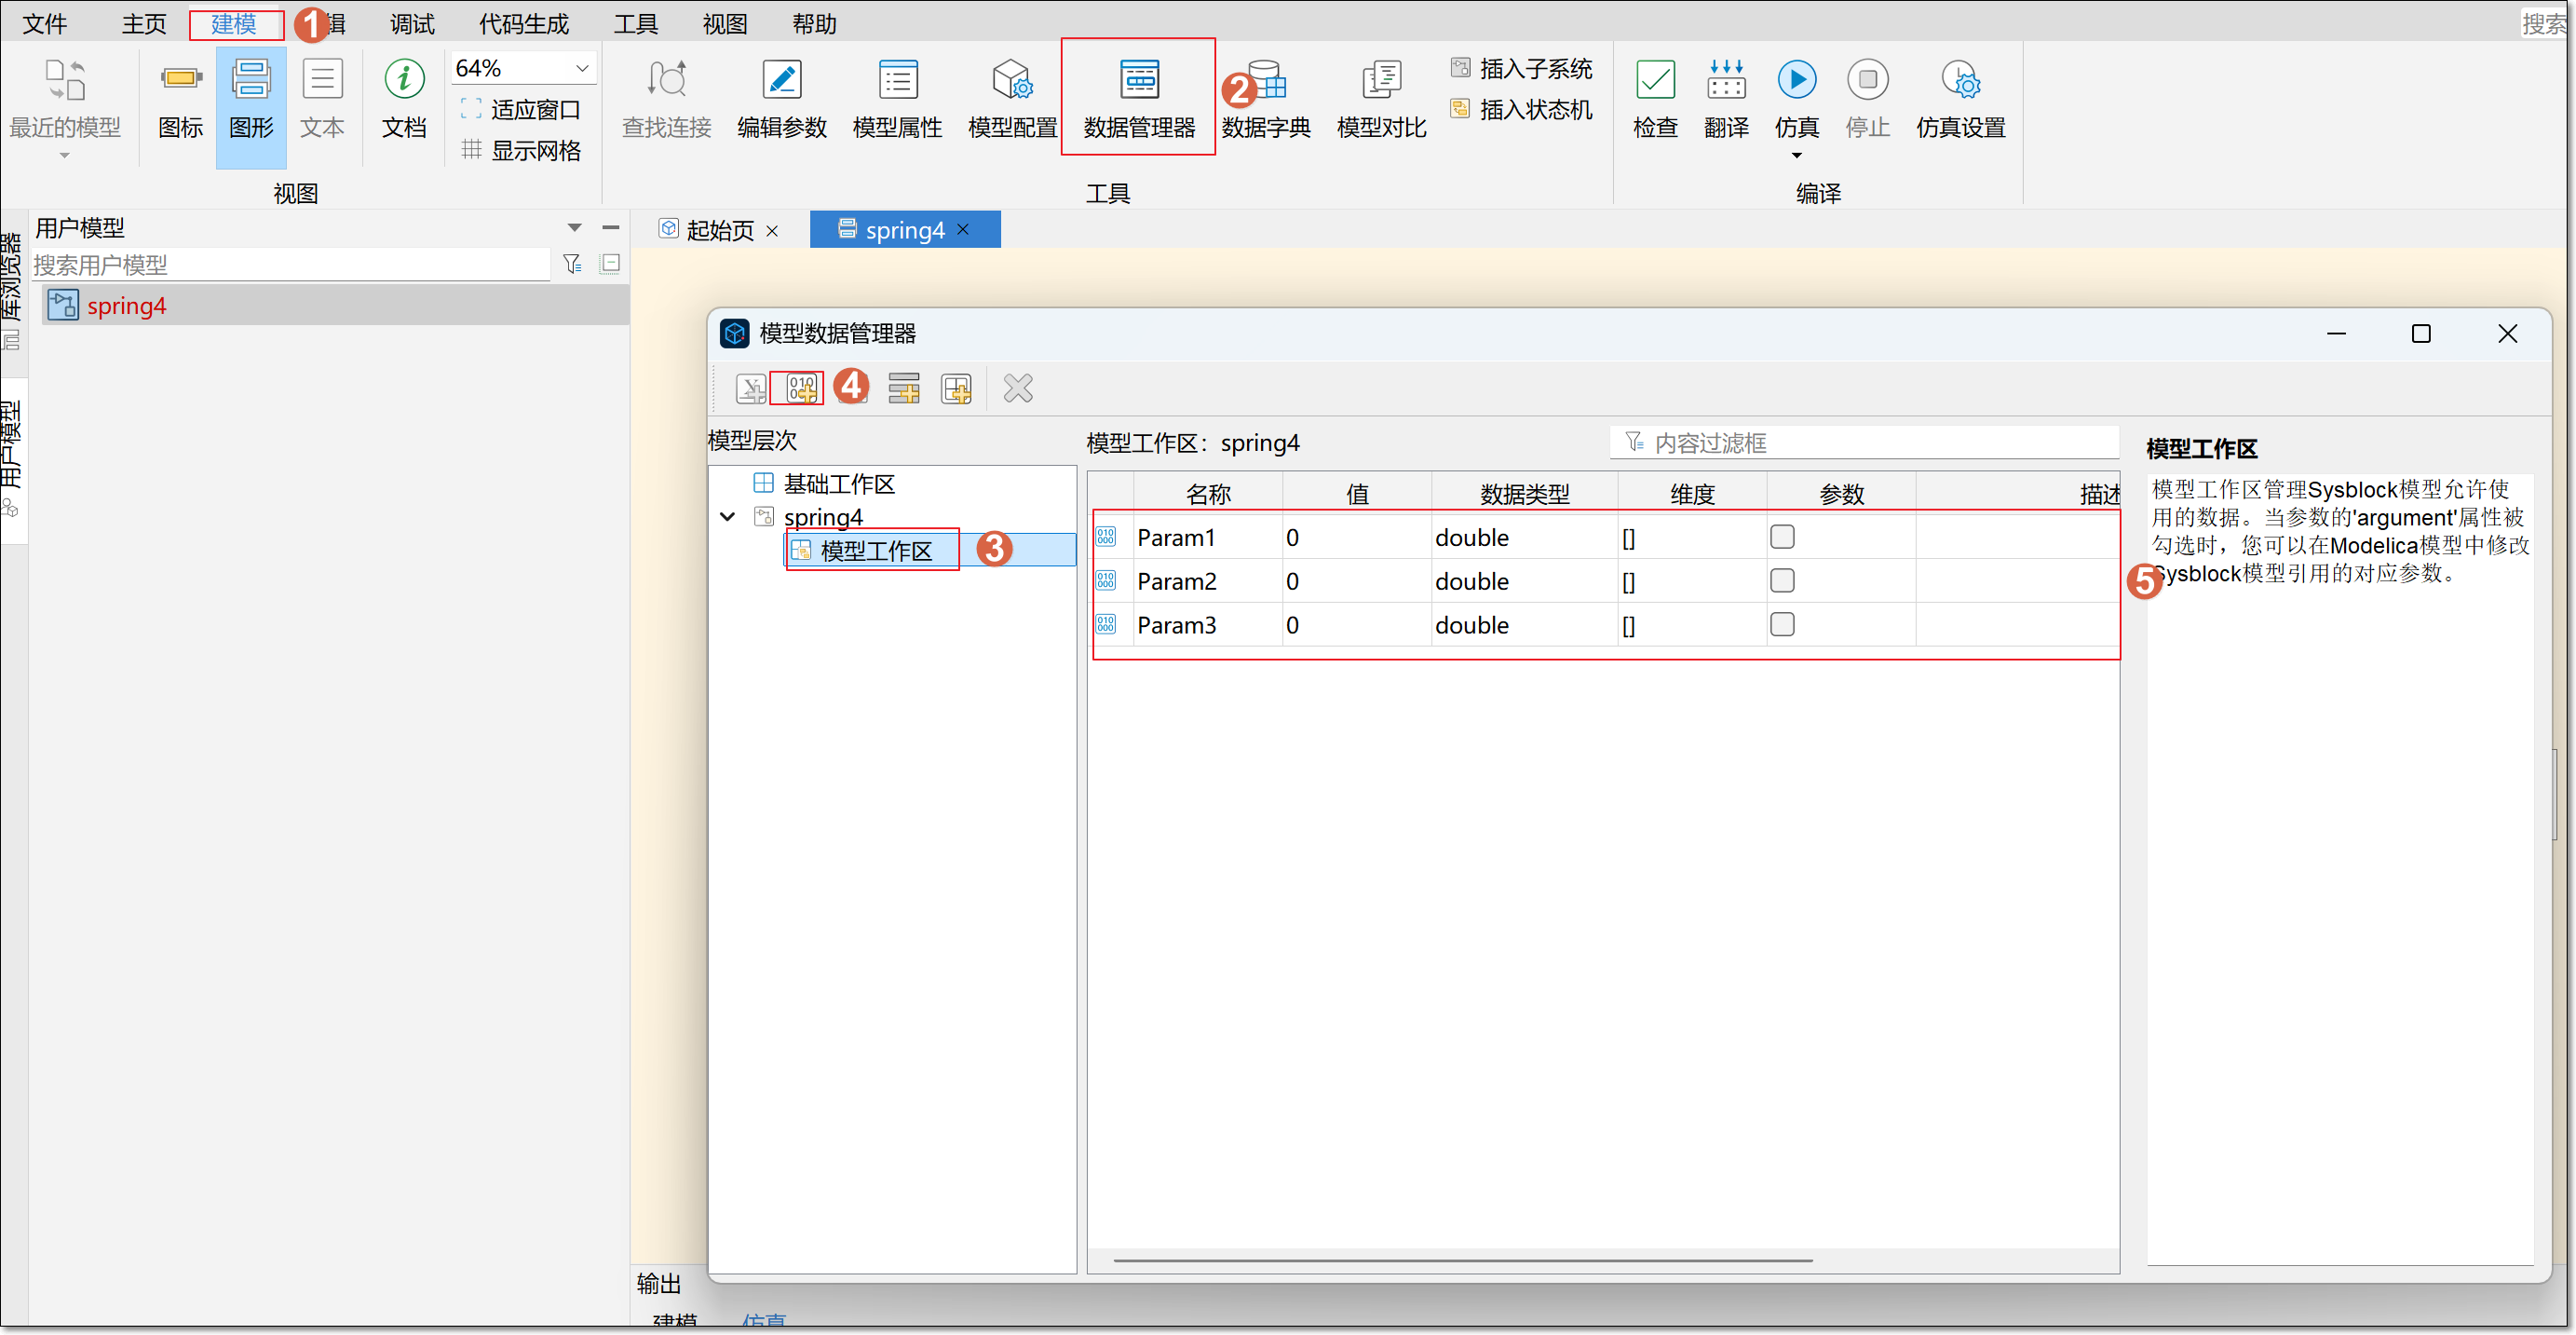This screenshot has width=2576, height=1335.
Task: Click the 翻译 translate icon
Action: 1726,80
